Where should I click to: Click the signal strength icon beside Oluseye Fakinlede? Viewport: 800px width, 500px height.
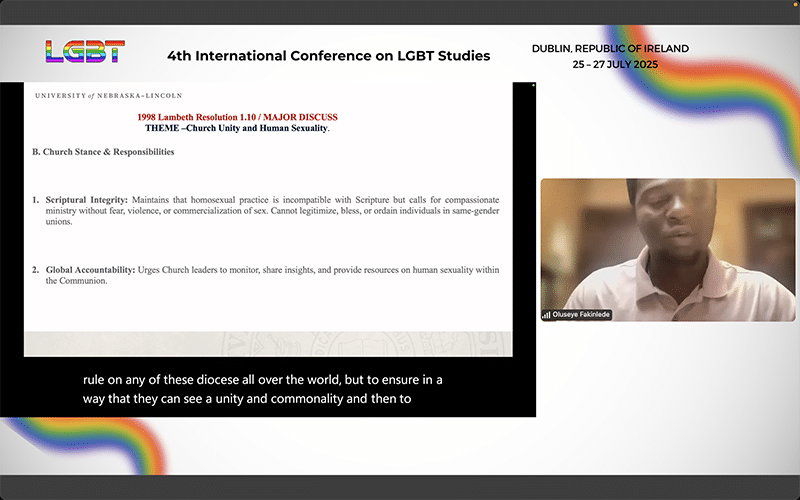click(546, 315)
